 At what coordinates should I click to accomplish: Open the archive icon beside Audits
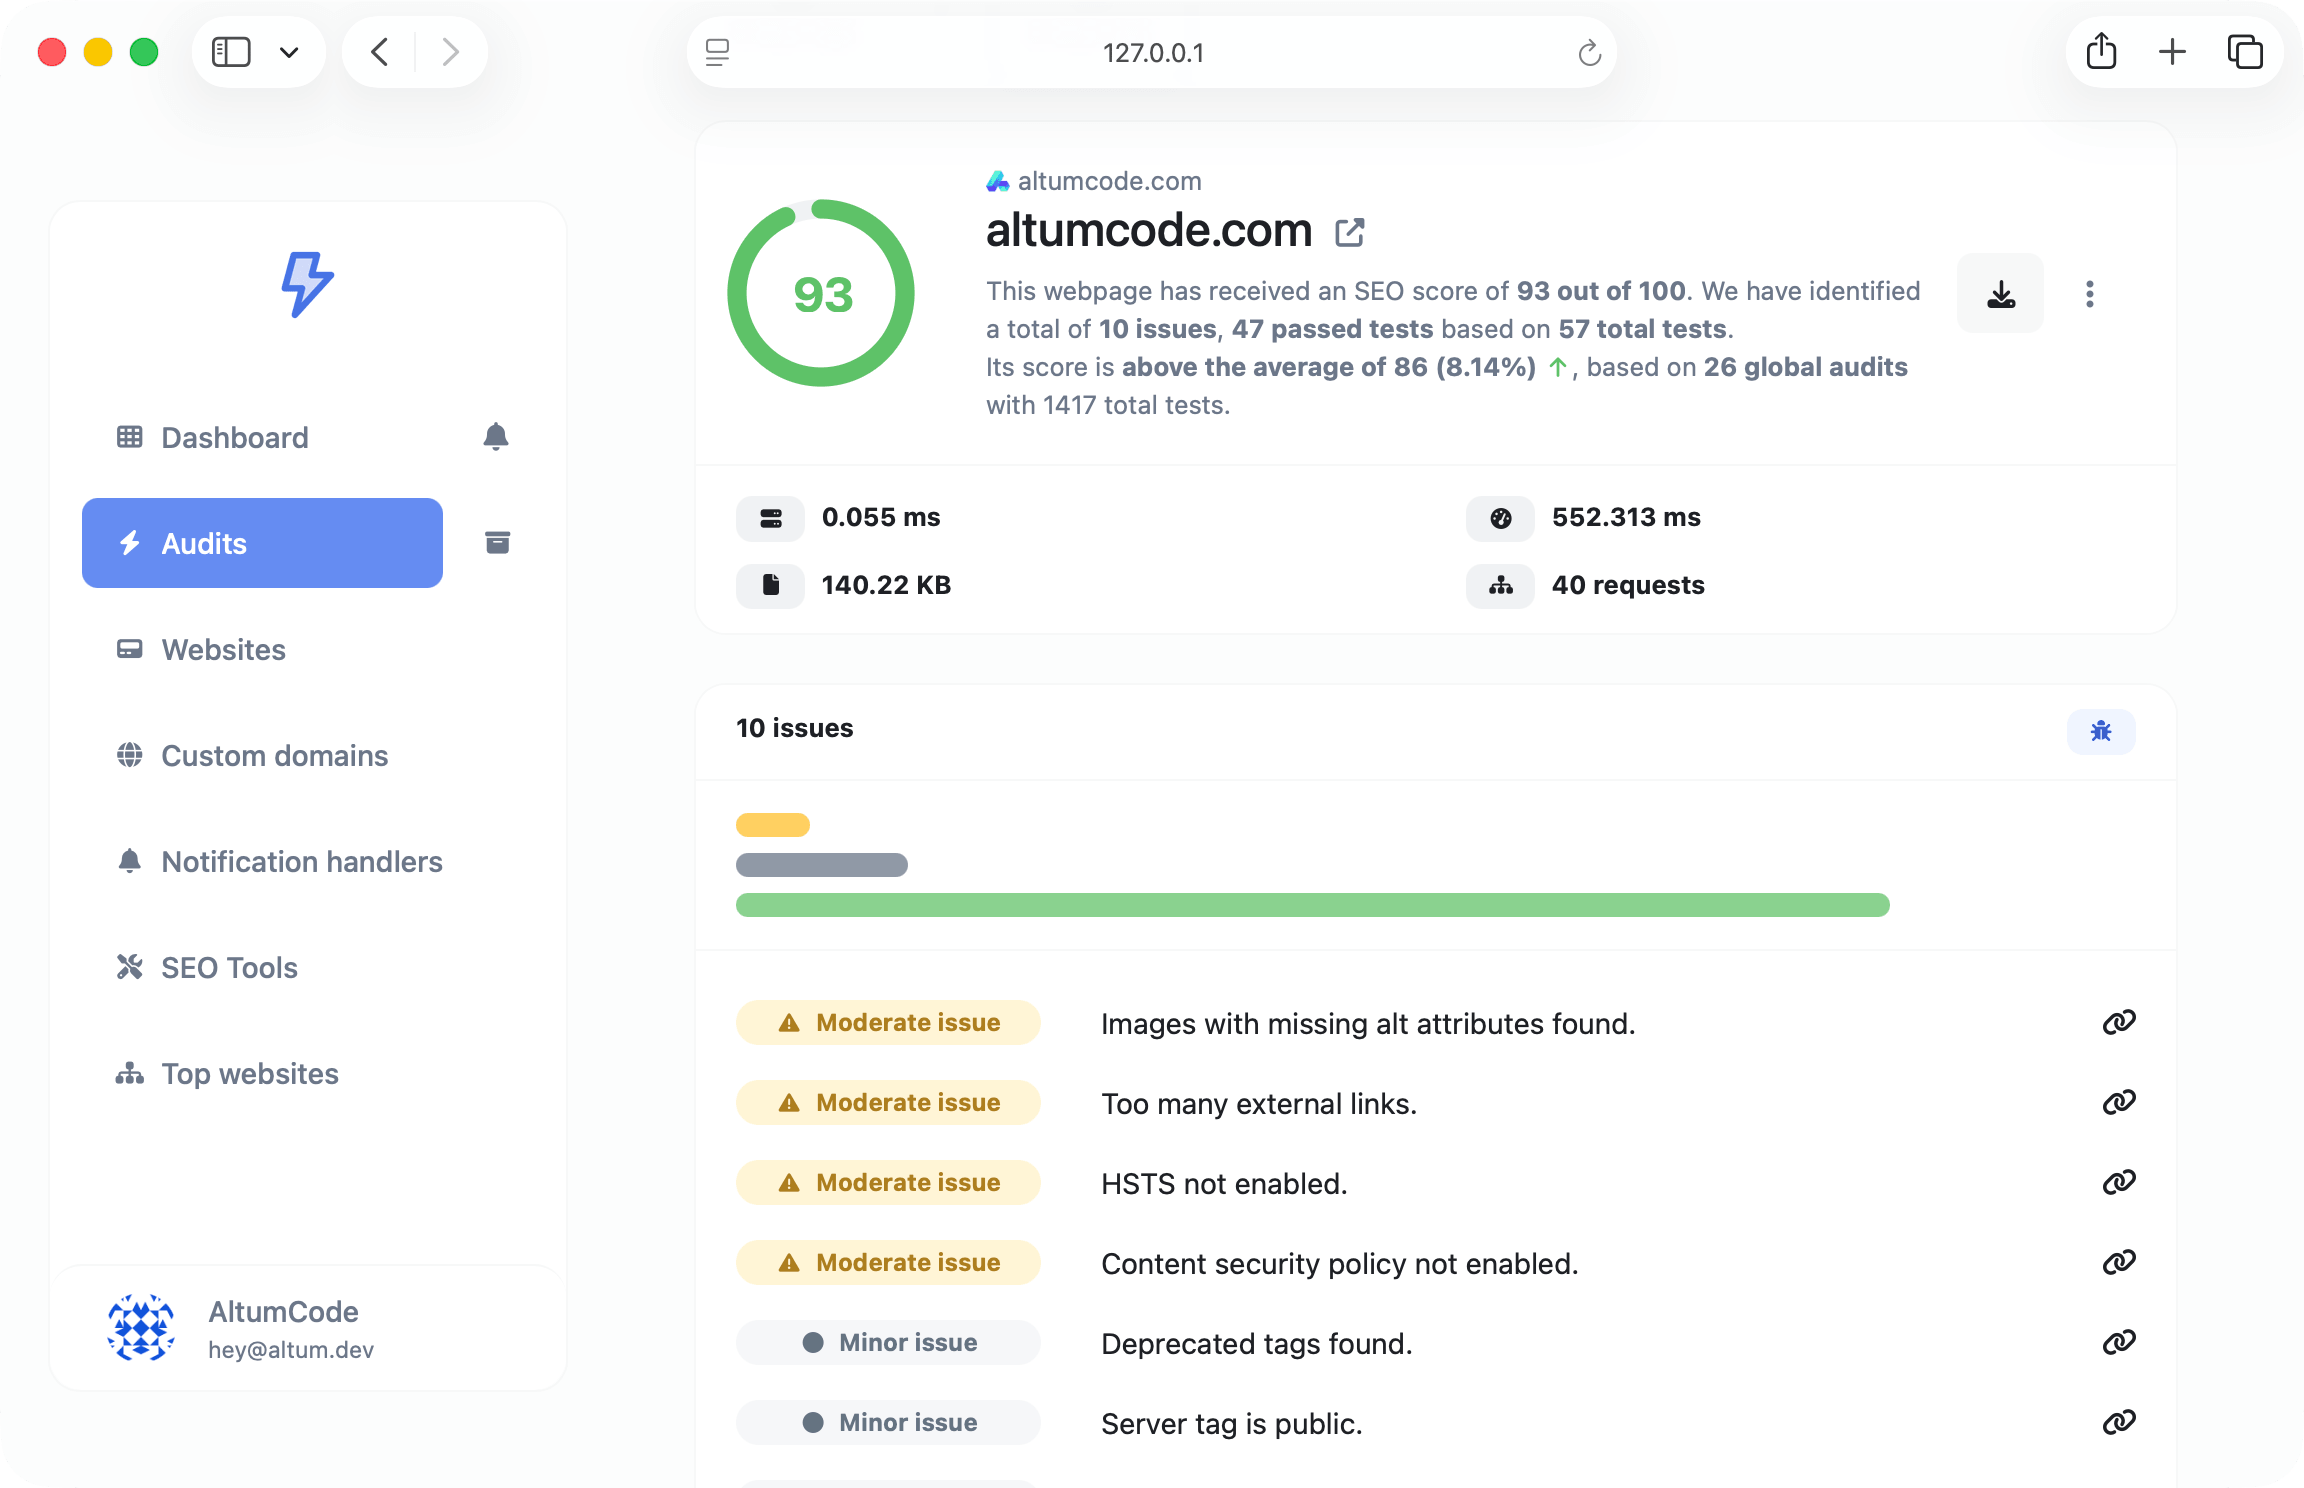498,542
